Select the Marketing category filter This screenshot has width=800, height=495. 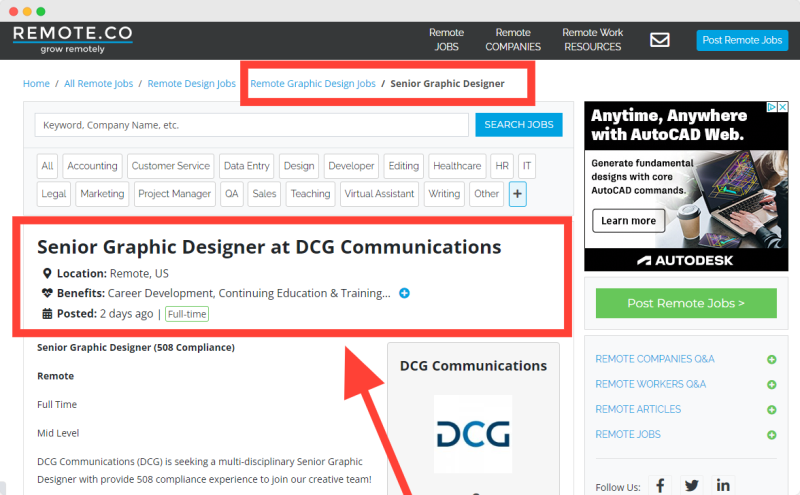[102, 194]
